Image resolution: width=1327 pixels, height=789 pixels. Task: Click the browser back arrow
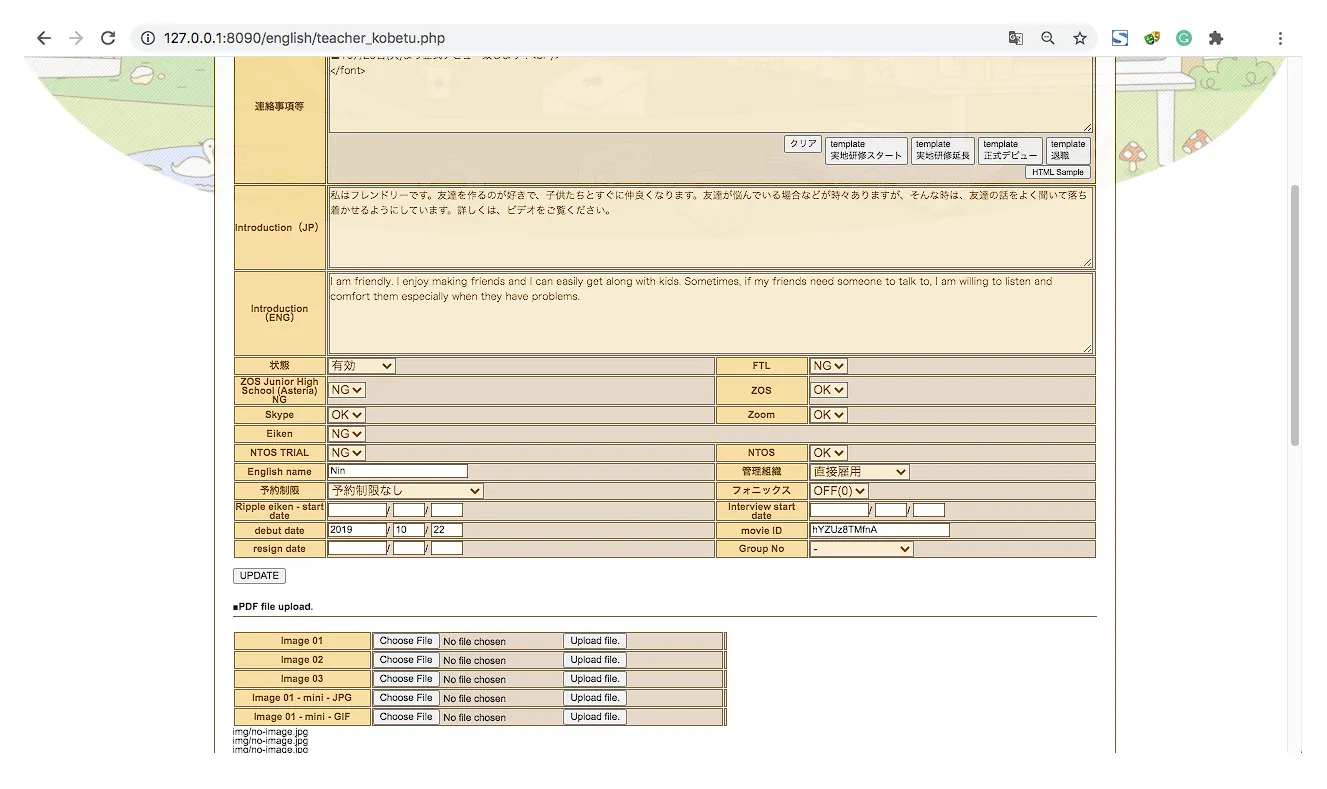click(43, 38)
